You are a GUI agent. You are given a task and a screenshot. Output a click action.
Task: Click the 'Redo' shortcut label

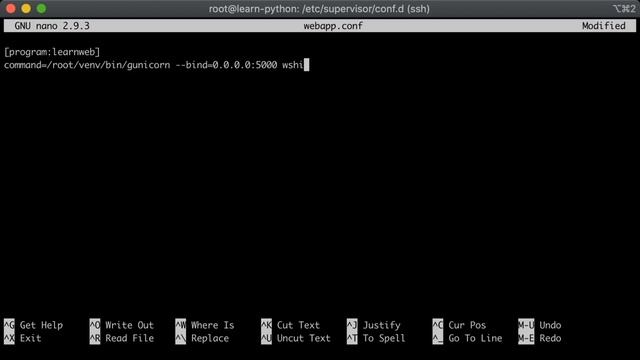(550, 338)
